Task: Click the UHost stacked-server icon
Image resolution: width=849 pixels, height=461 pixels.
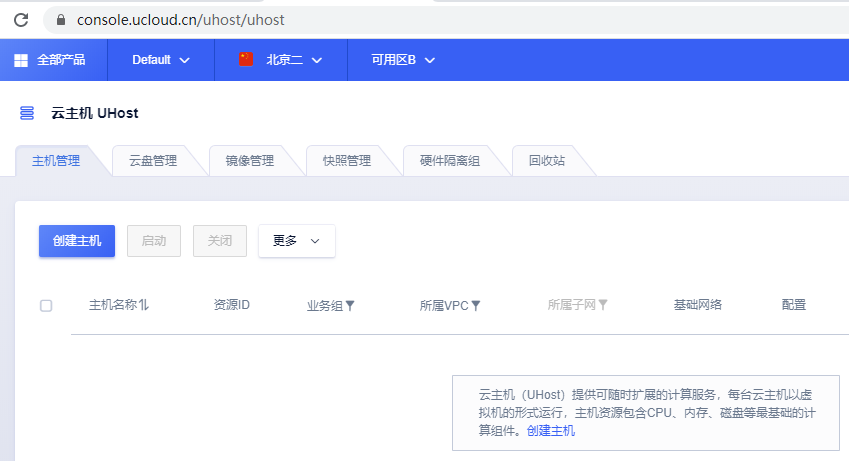Action: [x=27, y=113]
